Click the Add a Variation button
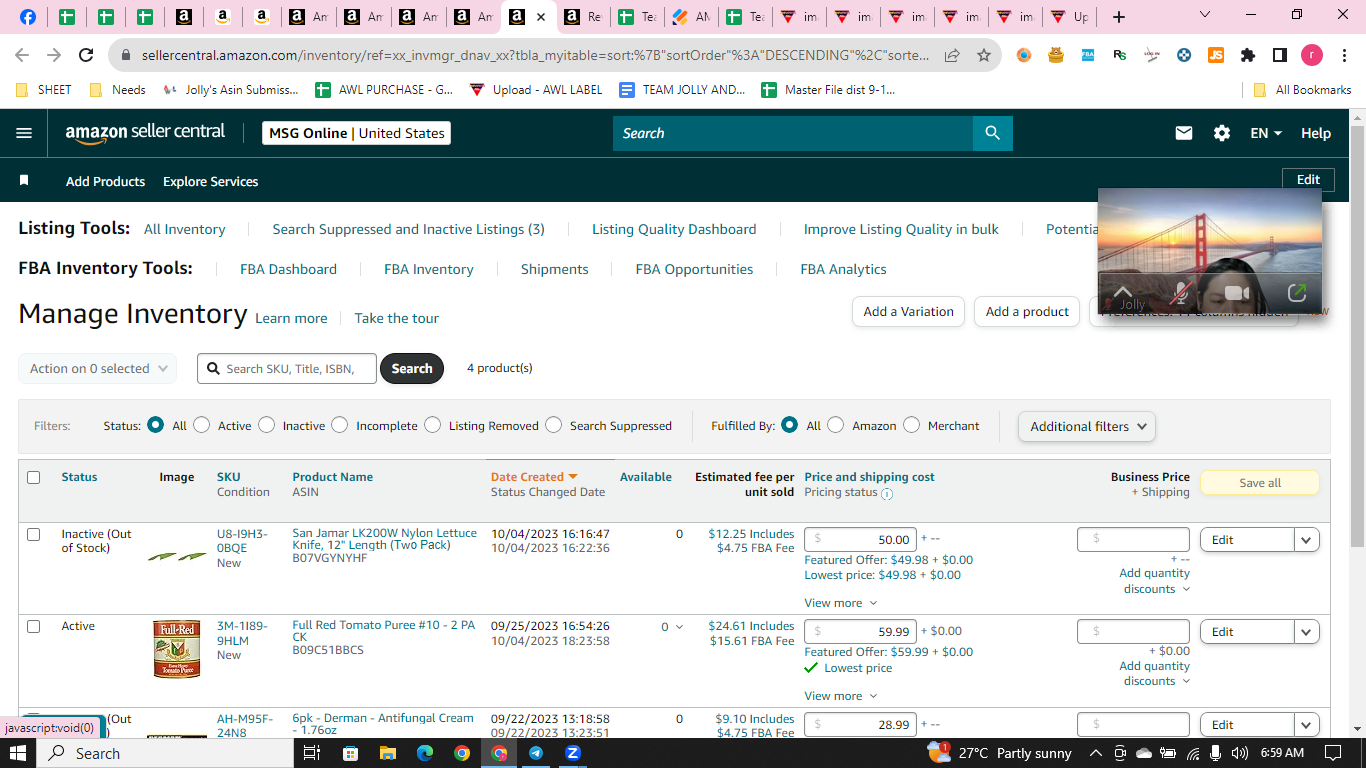 click(908, 312)
